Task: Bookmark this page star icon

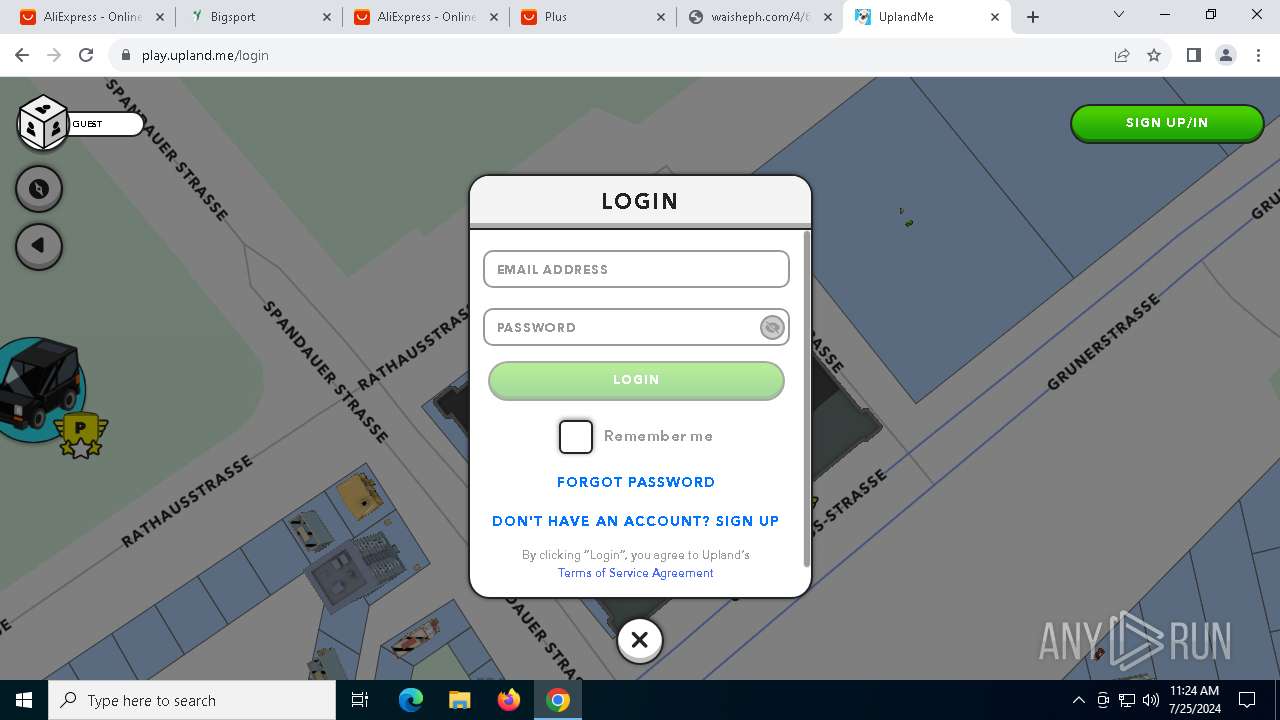Action: pos(1154,55)
